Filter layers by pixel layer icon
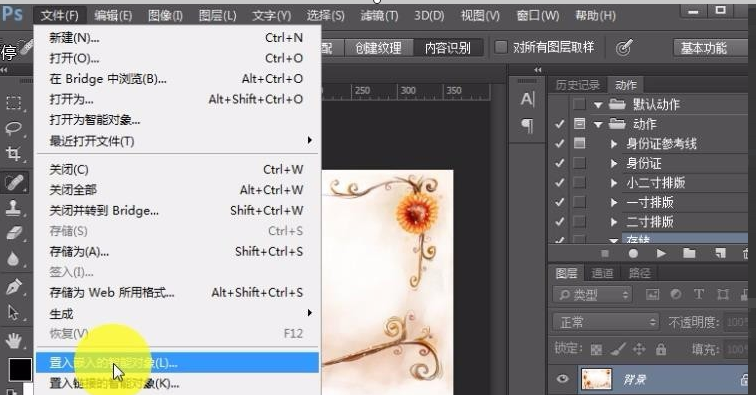The width and height of the screenshot is (756, 395). click(x=652, y=294)
